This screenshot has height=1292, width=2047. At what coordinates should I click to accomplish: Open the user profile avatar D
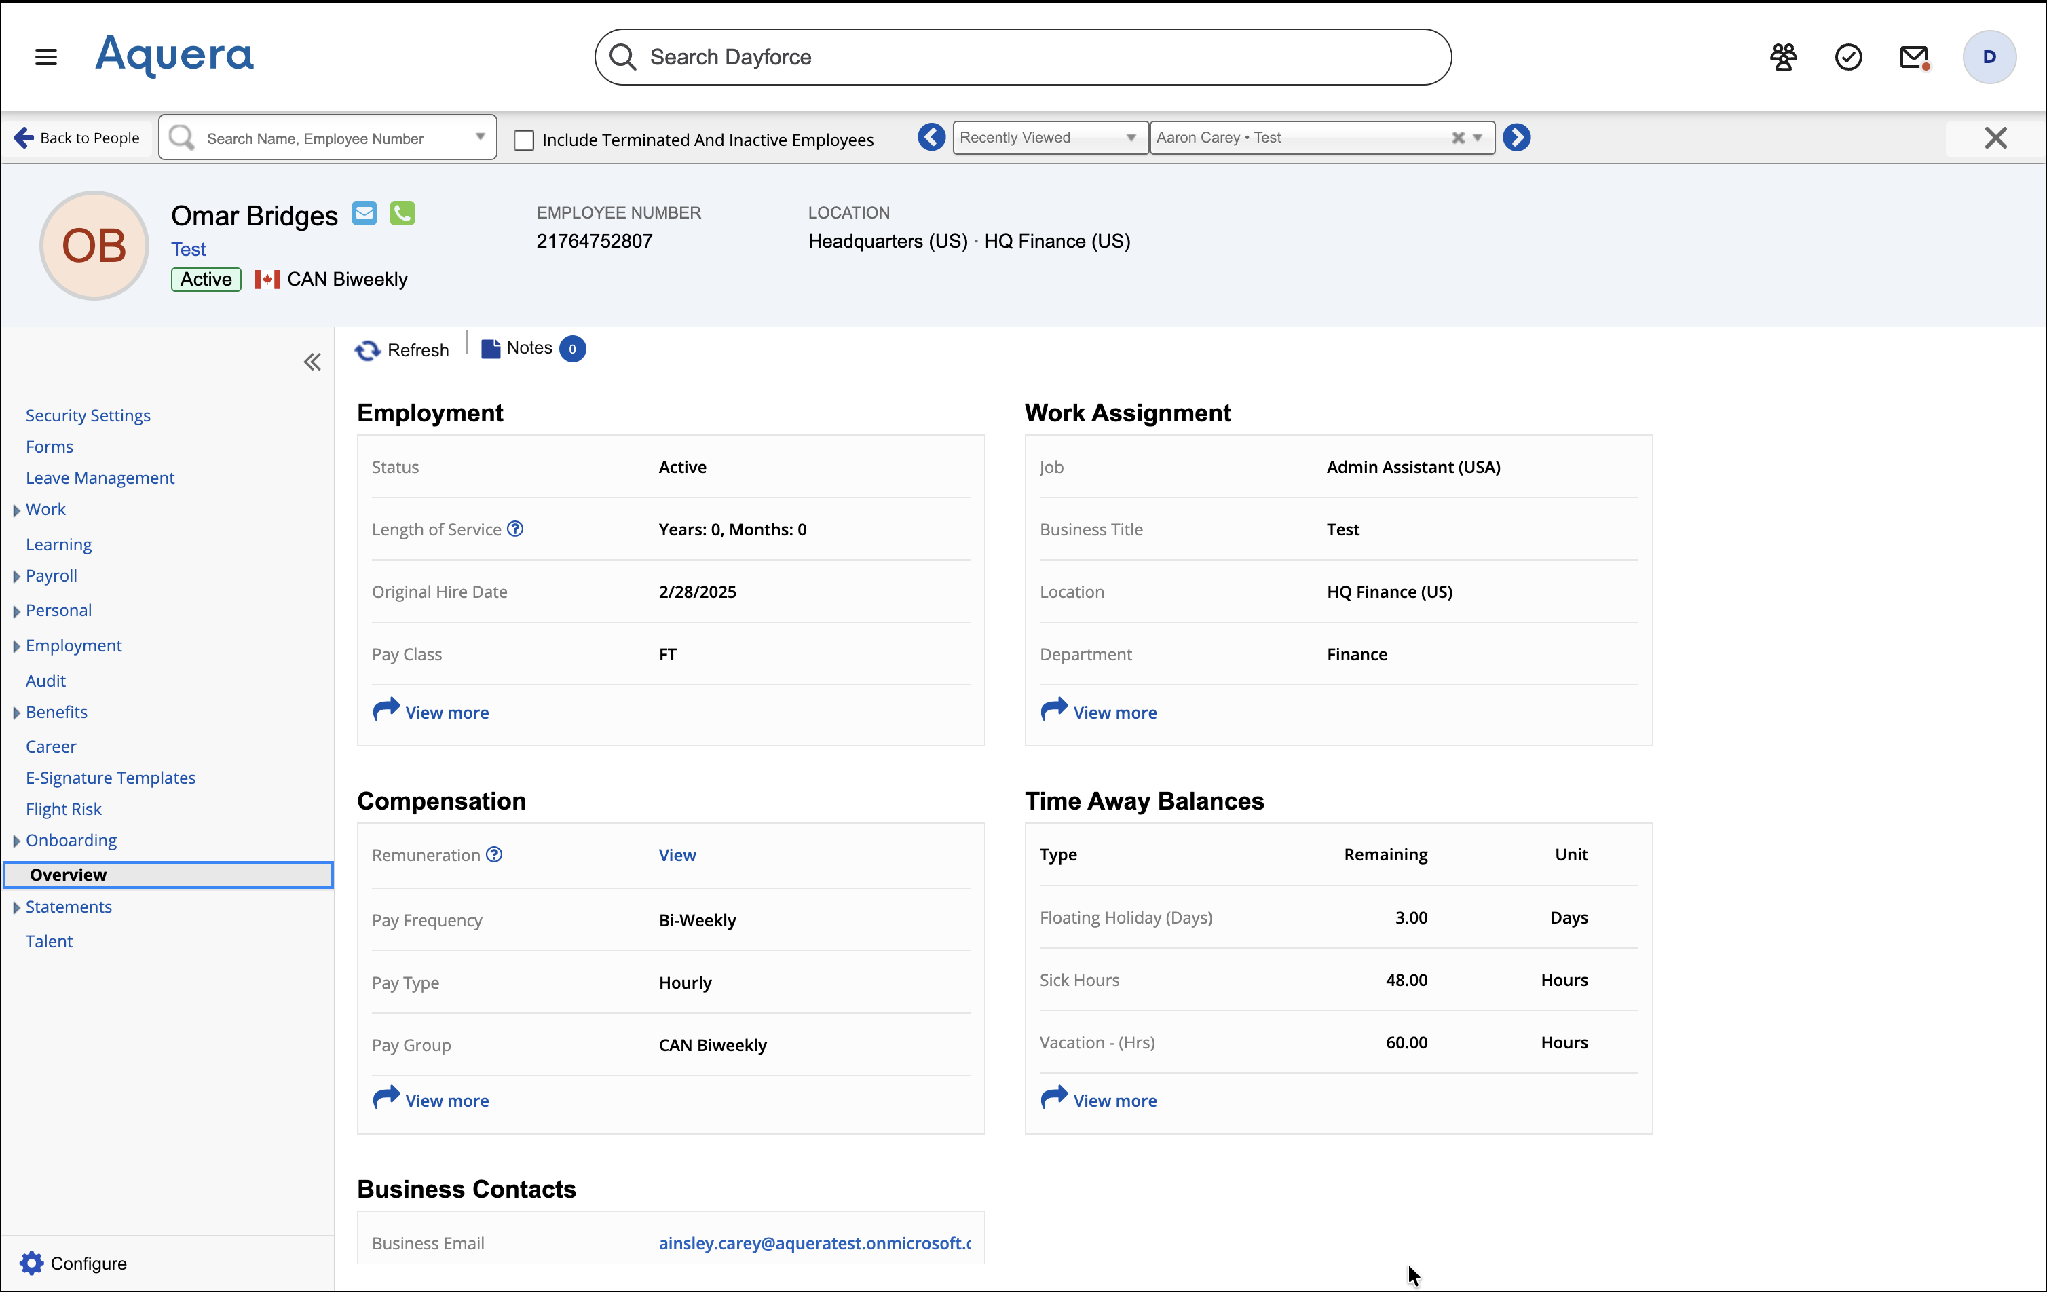point(1989,57)
